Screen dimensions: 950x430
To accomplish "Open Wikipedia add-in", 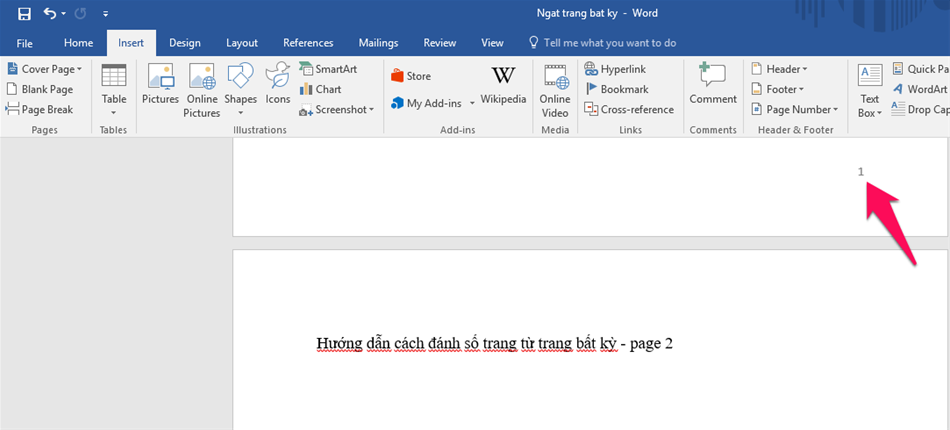I will coord(503,85).
